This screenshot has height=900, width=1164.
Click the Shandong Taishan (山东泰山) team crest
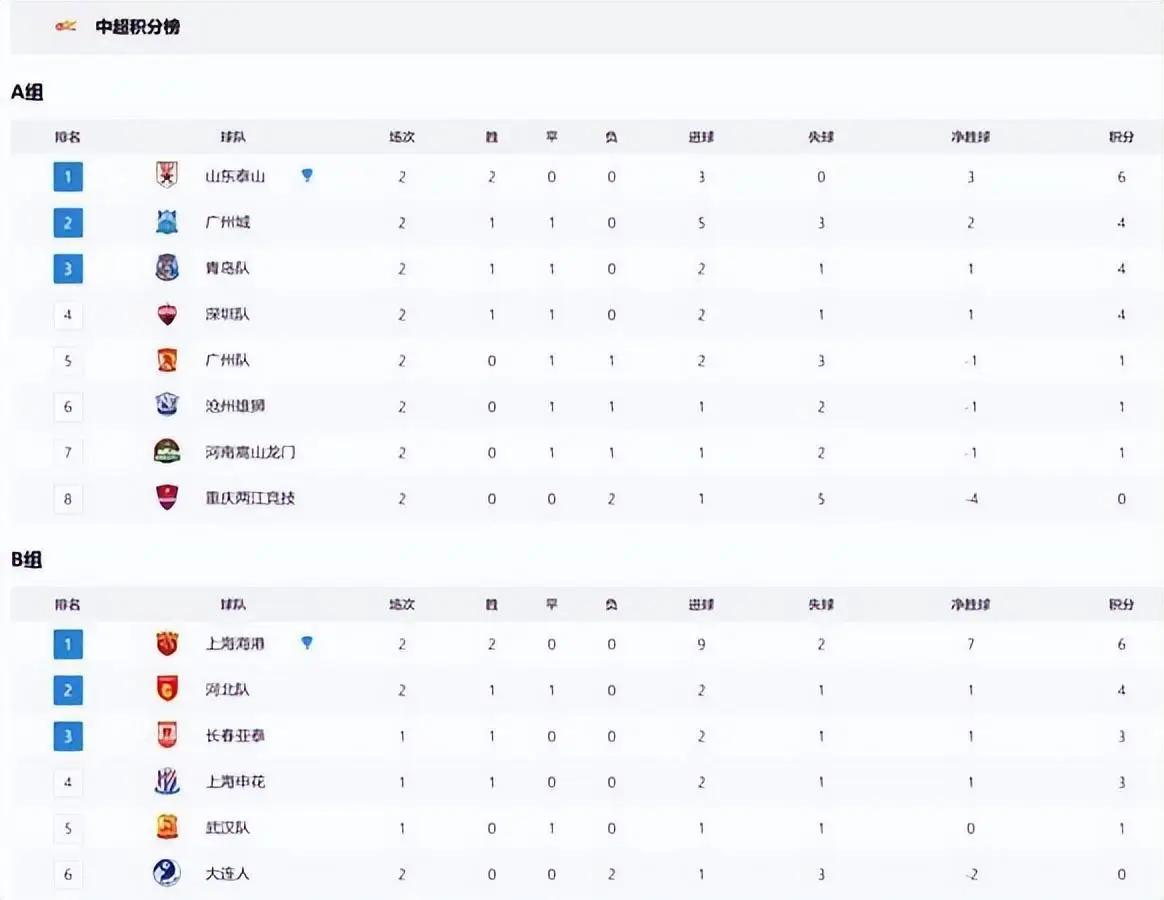pyautogui.click(x=167, y=175)
